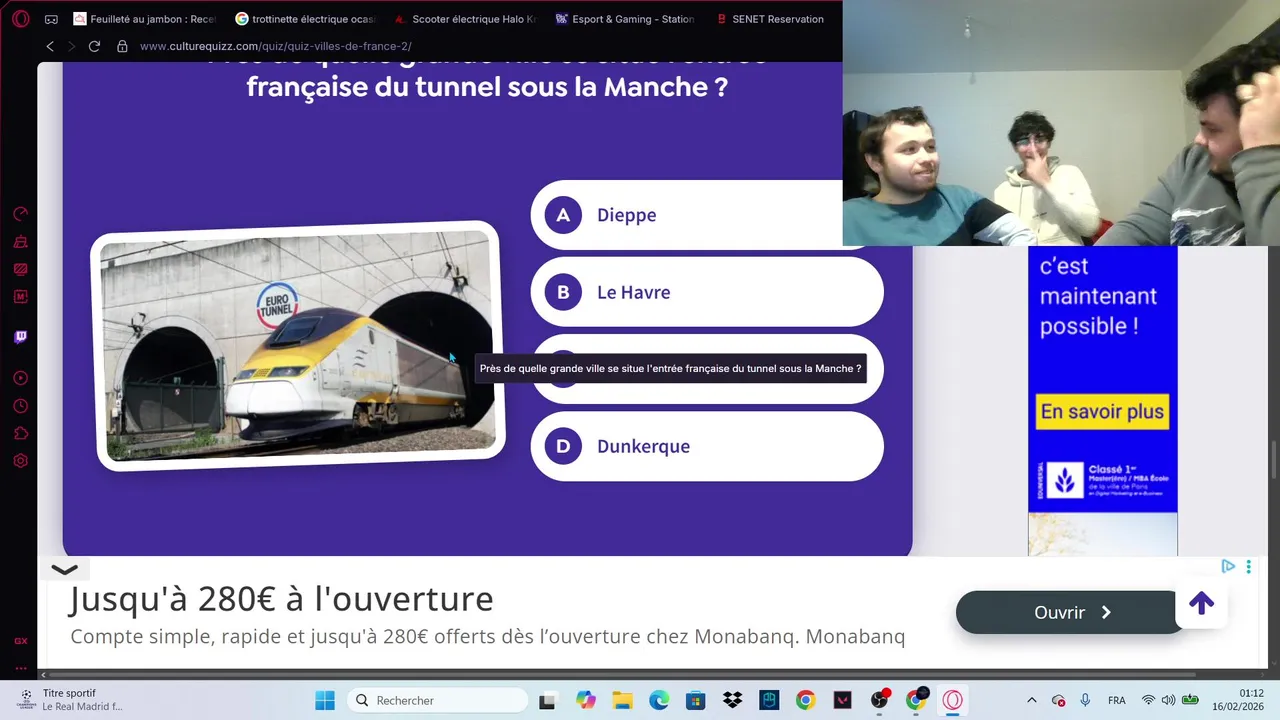The width and height of the screenshot is (1280, 720).
Task: Open GX Cleaner in sidebar
Action: click(20, 242)
